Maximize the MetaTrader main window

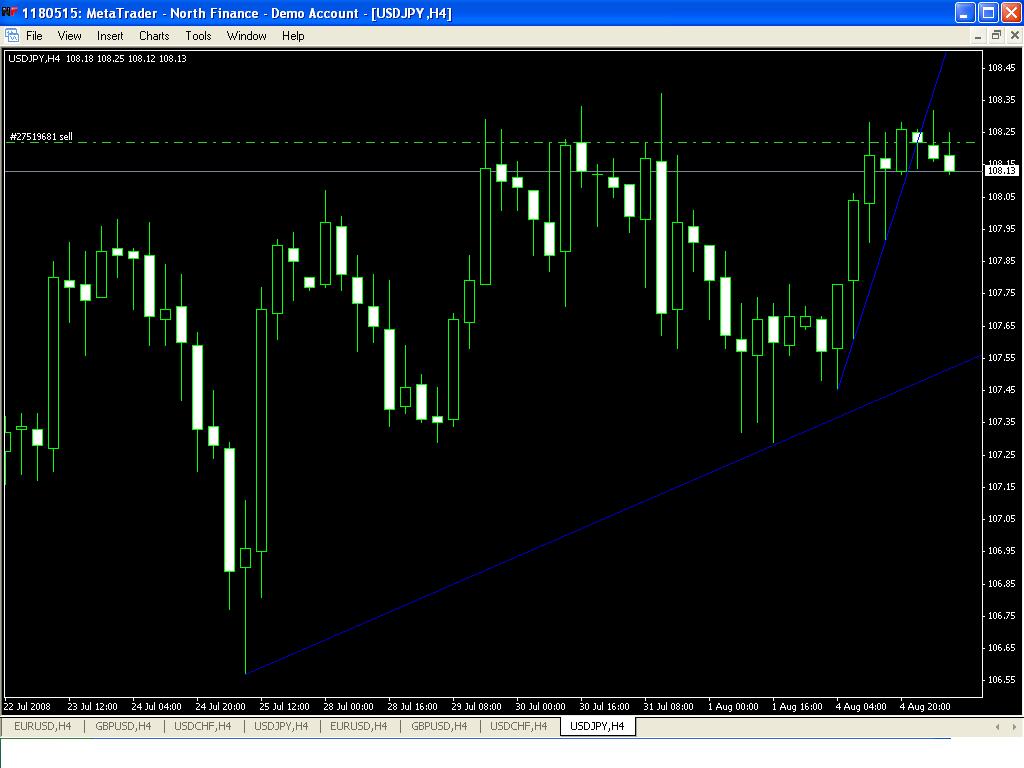[x=988, y=12]
